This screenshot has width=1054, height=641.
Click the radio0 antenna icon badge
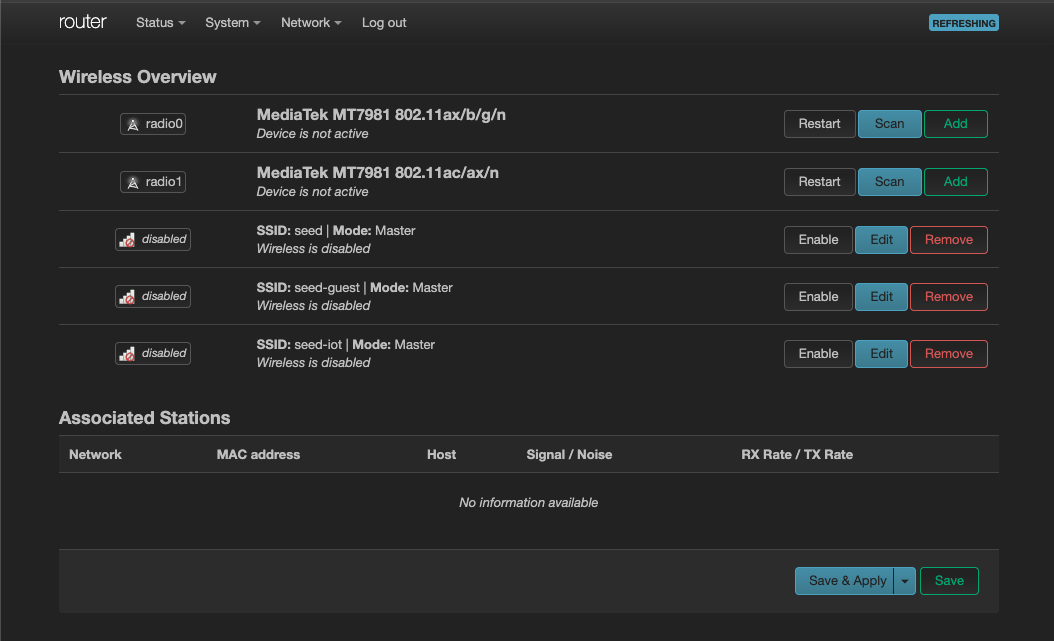pyautogui.click(x=153, y=124)
